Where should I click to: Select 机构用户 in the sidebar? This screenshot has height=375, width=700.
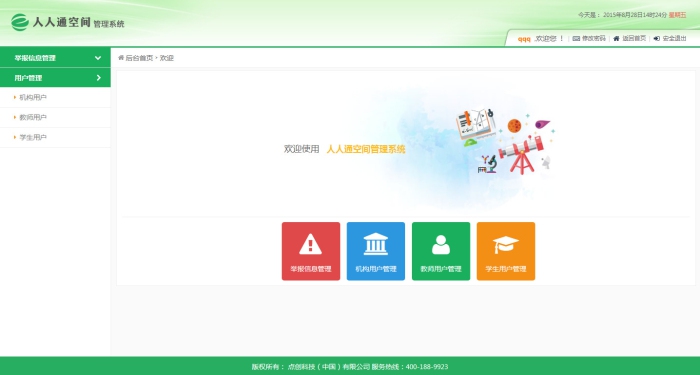point(33,97)
